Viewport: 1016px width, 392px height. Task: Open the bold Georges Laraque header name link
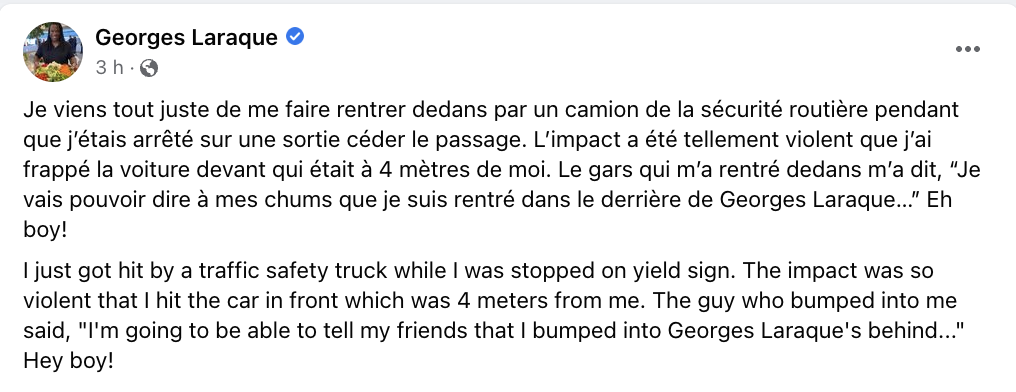click(x=187, y=38)
